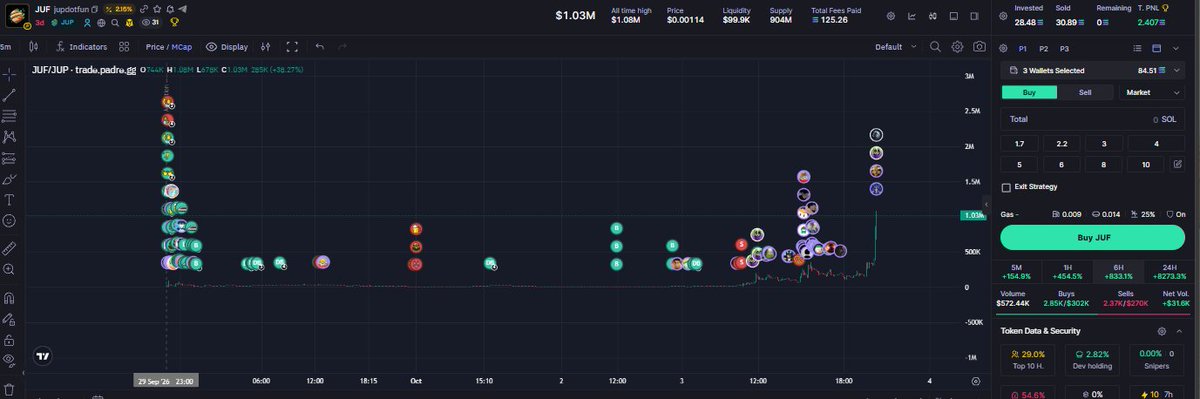Select the text annotation tool
This screenshot has height=399, width=1200.
pyautogui.click(x=9, y=199)
